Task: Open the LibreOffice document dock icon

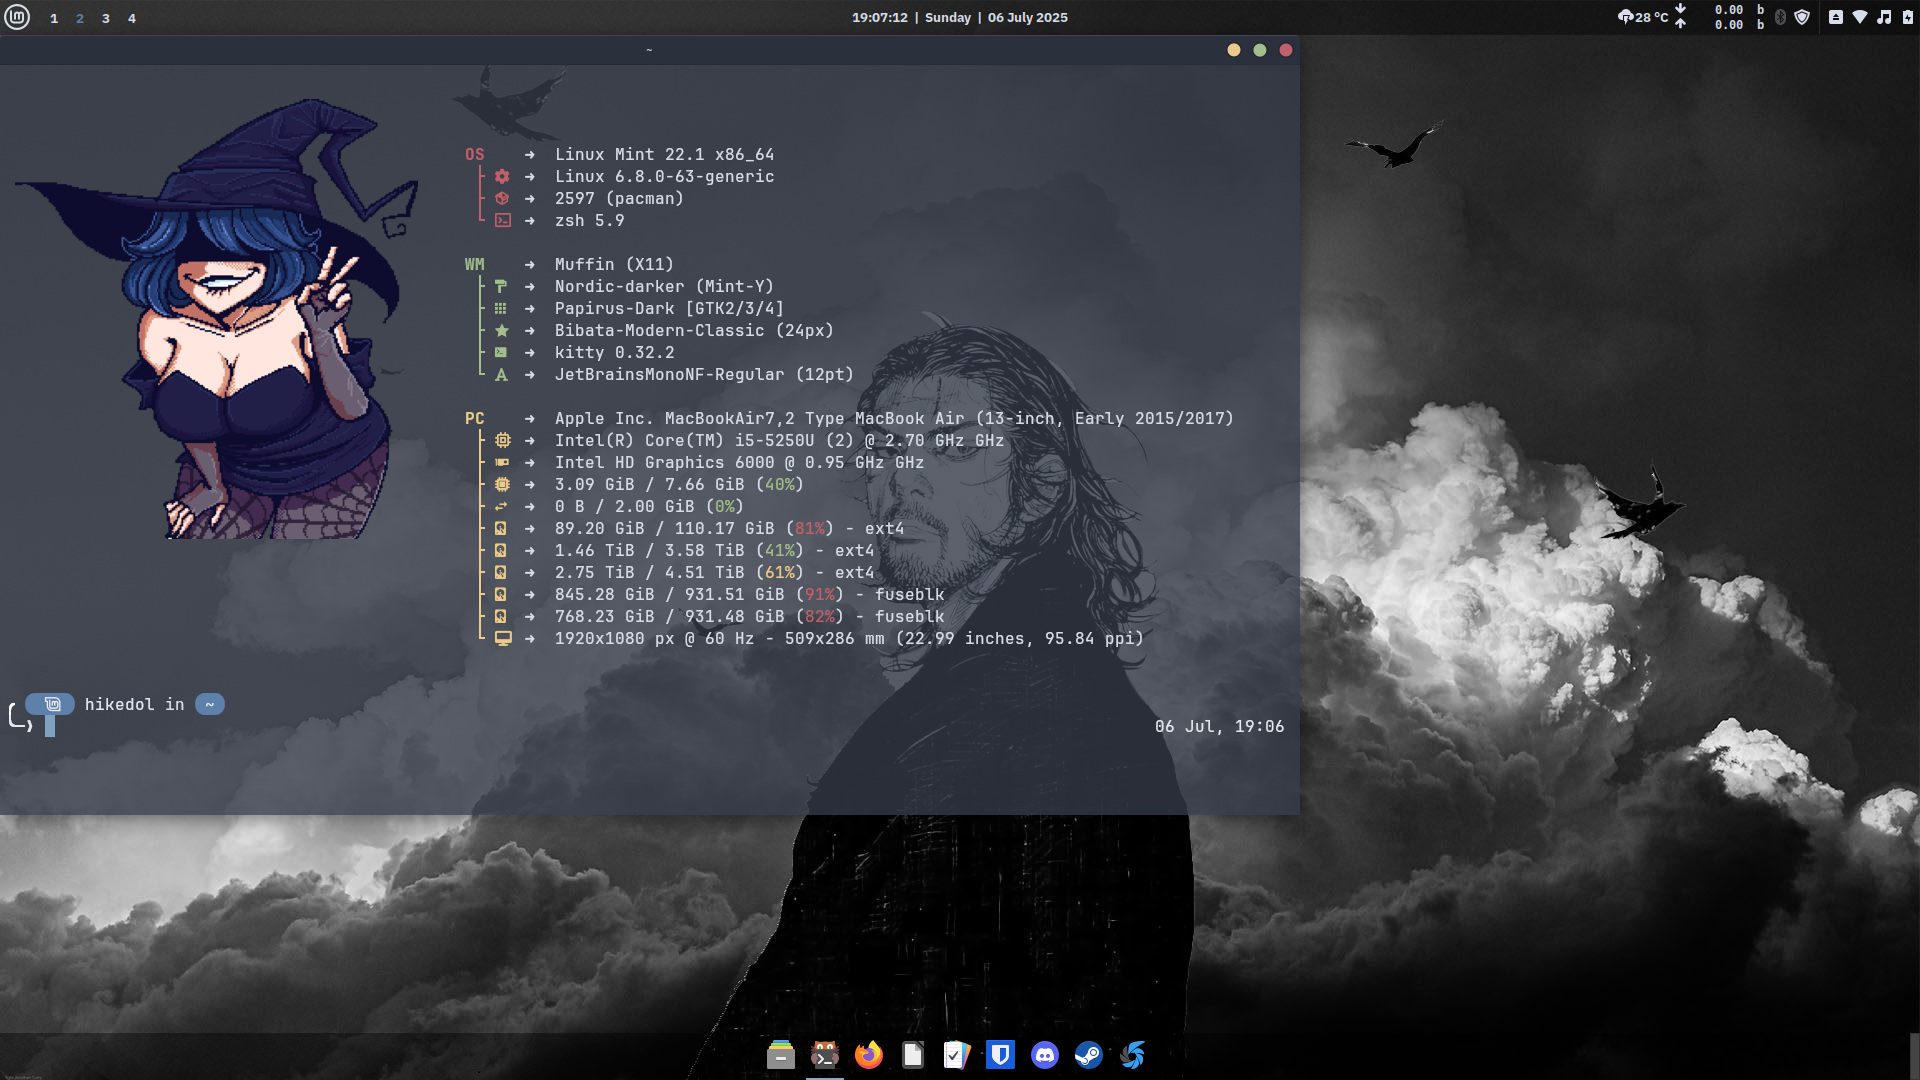Action: click(913, 1055)
